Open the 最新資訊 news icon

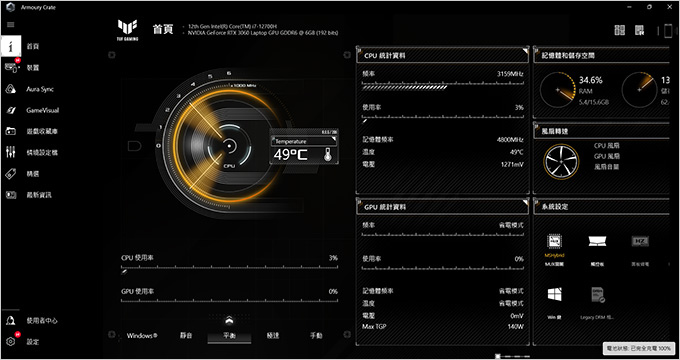click(x=11, y=195)
